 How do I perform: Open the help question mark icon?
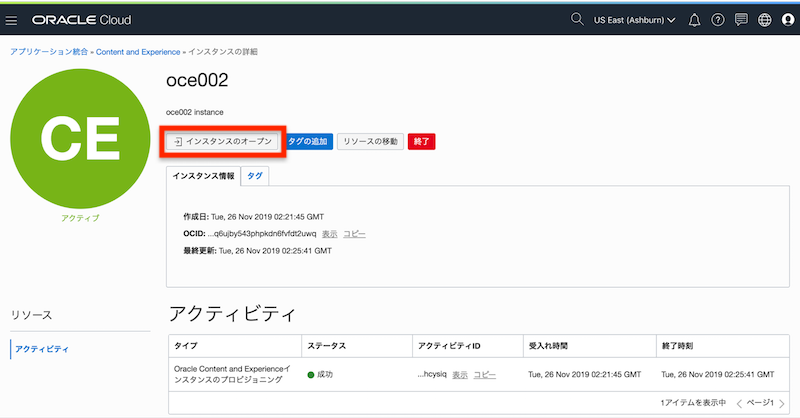point(718,20)
